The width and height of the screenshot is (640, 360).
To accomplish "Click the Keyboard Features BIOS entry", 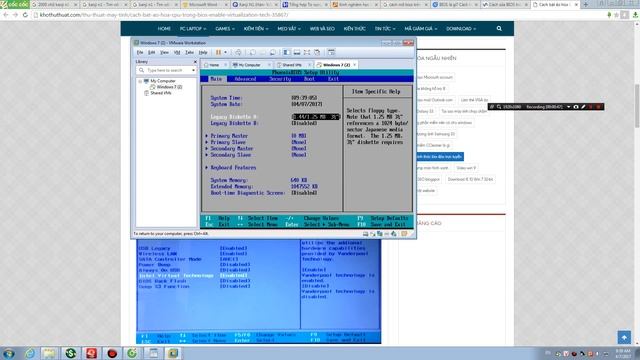I will (x=233, y=168).
